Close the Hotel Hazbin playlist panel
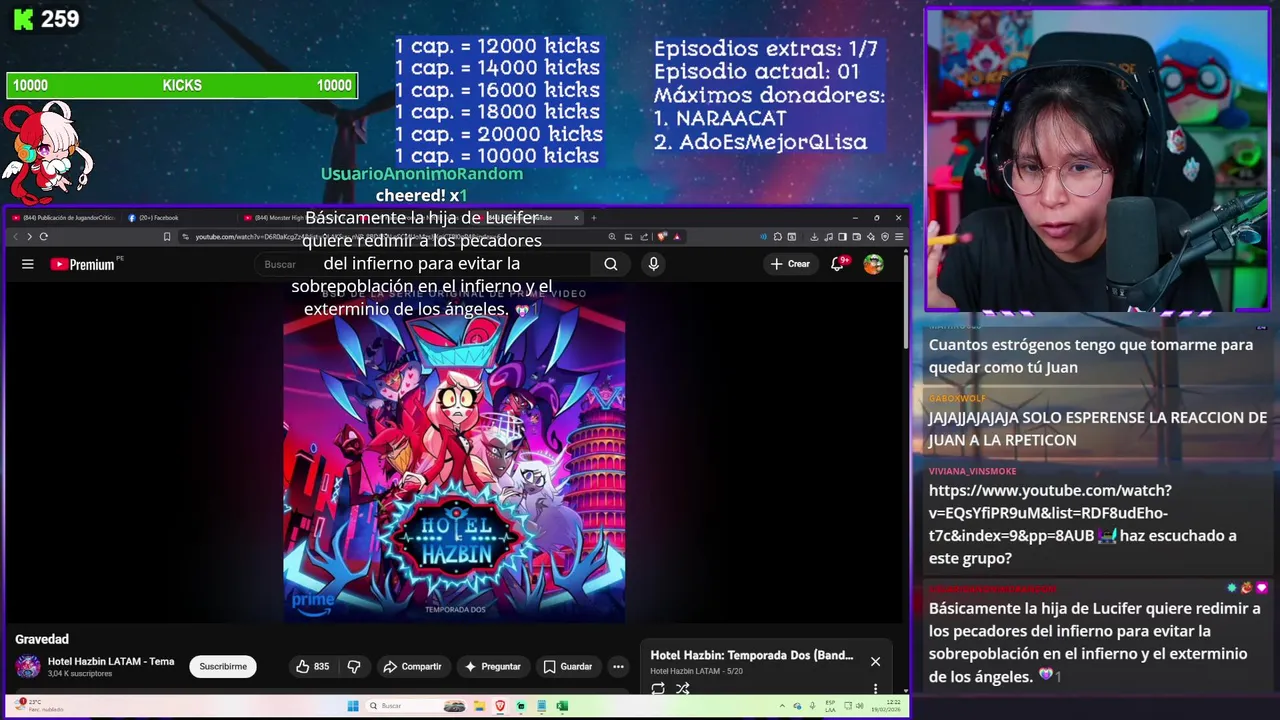1280x720 pixels. click(875, 661)
